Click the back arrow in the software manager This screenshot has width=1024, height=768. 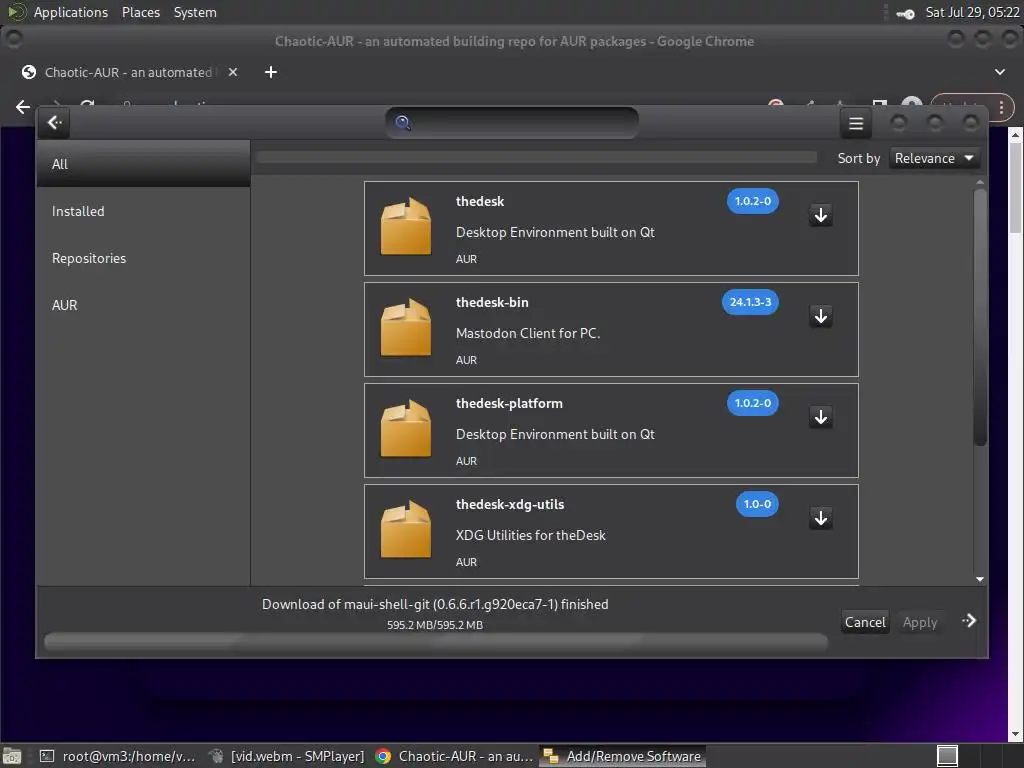tap(54, 123)
